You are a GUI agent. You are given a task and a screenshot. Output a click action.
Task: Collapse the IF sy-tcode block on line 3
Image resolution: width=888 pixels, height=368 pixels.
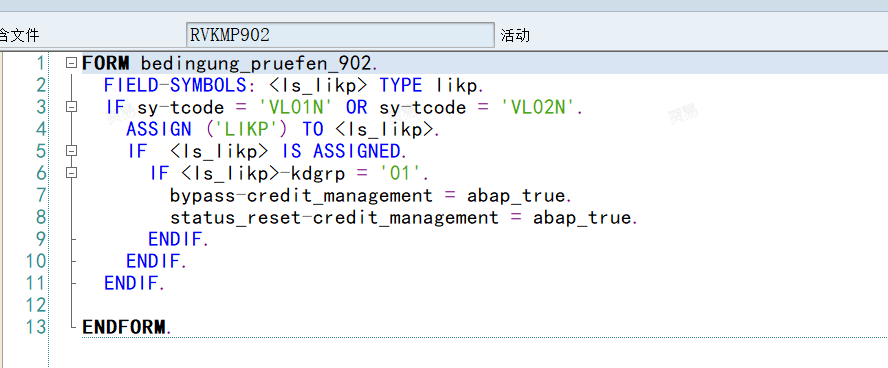click(x=71, y=107)
